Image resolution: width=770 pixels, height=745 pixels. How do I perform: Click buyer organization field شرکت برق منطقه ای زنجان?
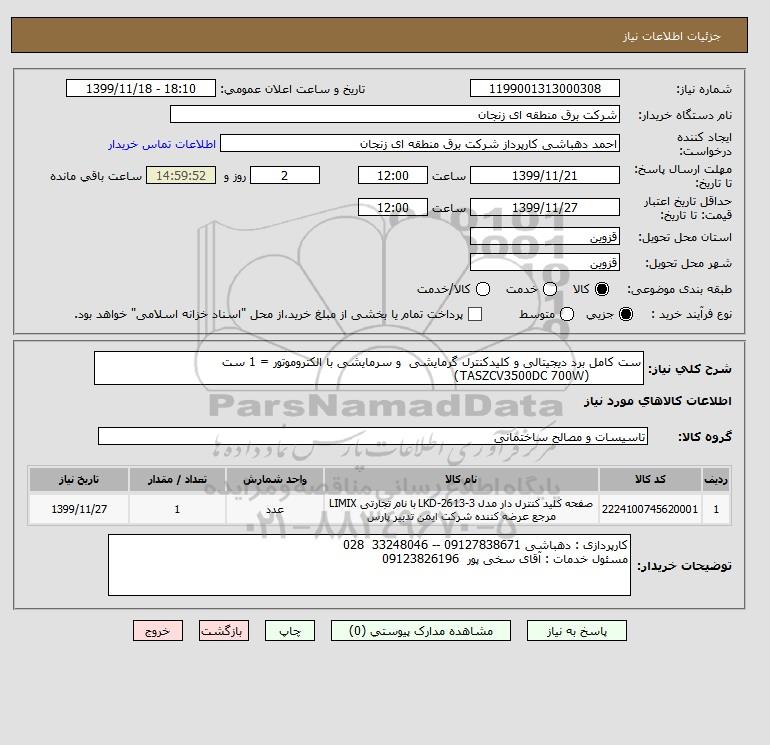point(395,114)
